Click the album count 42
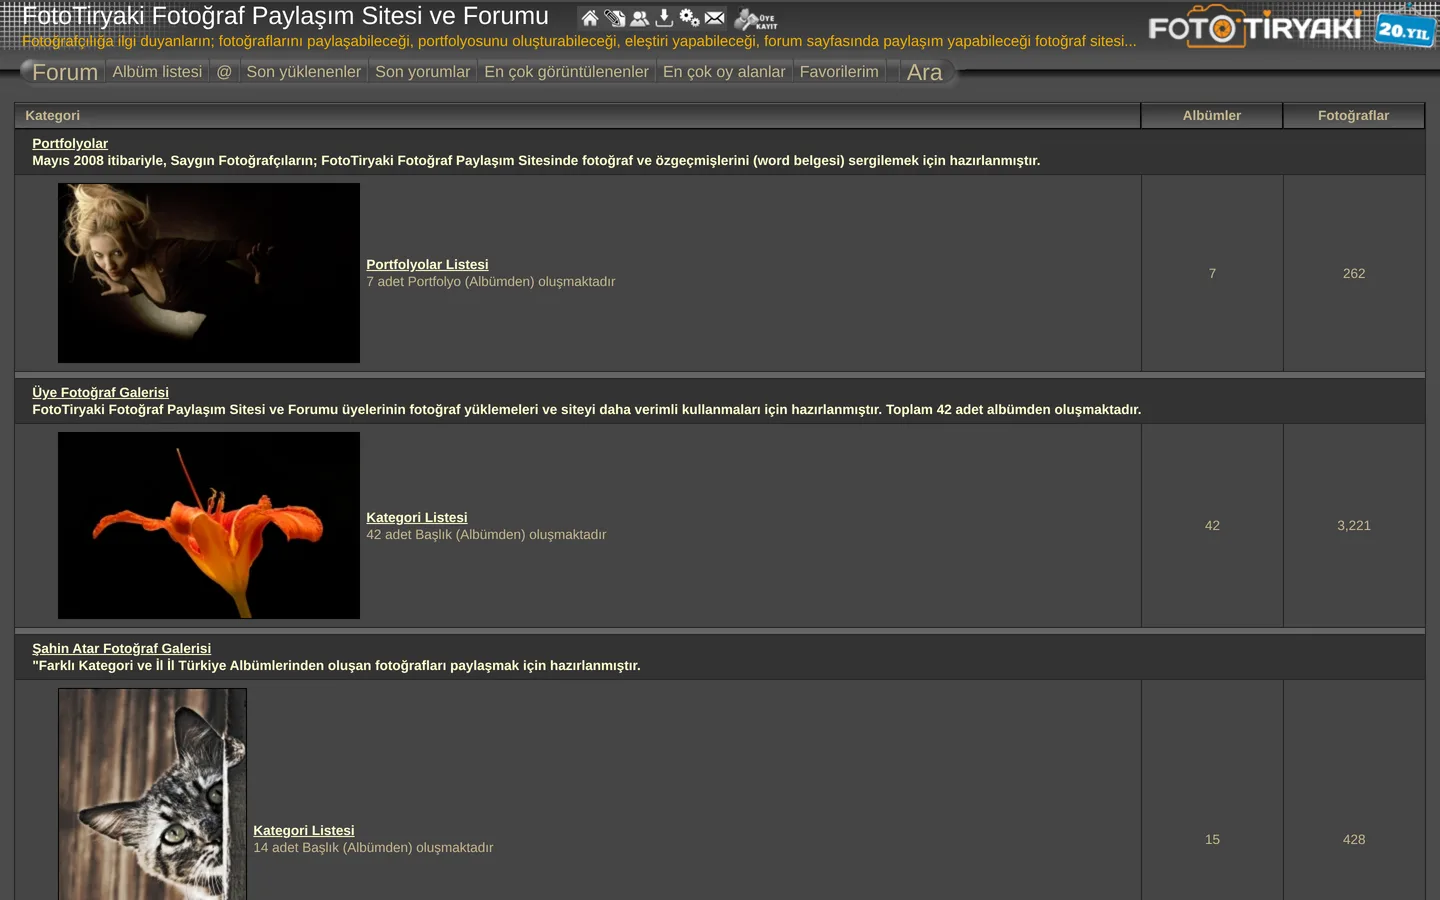This screenshot has height=900, width=1440. tap(1212, 525)
